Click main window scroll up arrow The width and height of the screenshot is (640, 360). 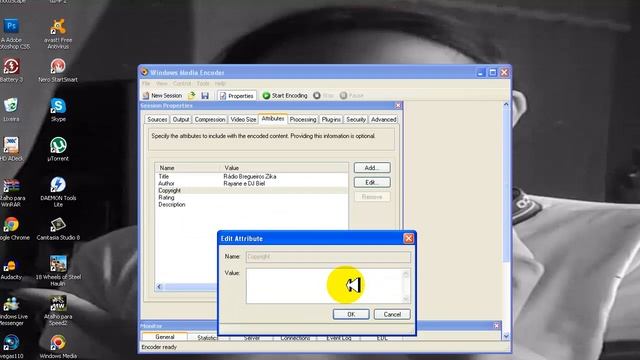[506, 104]
